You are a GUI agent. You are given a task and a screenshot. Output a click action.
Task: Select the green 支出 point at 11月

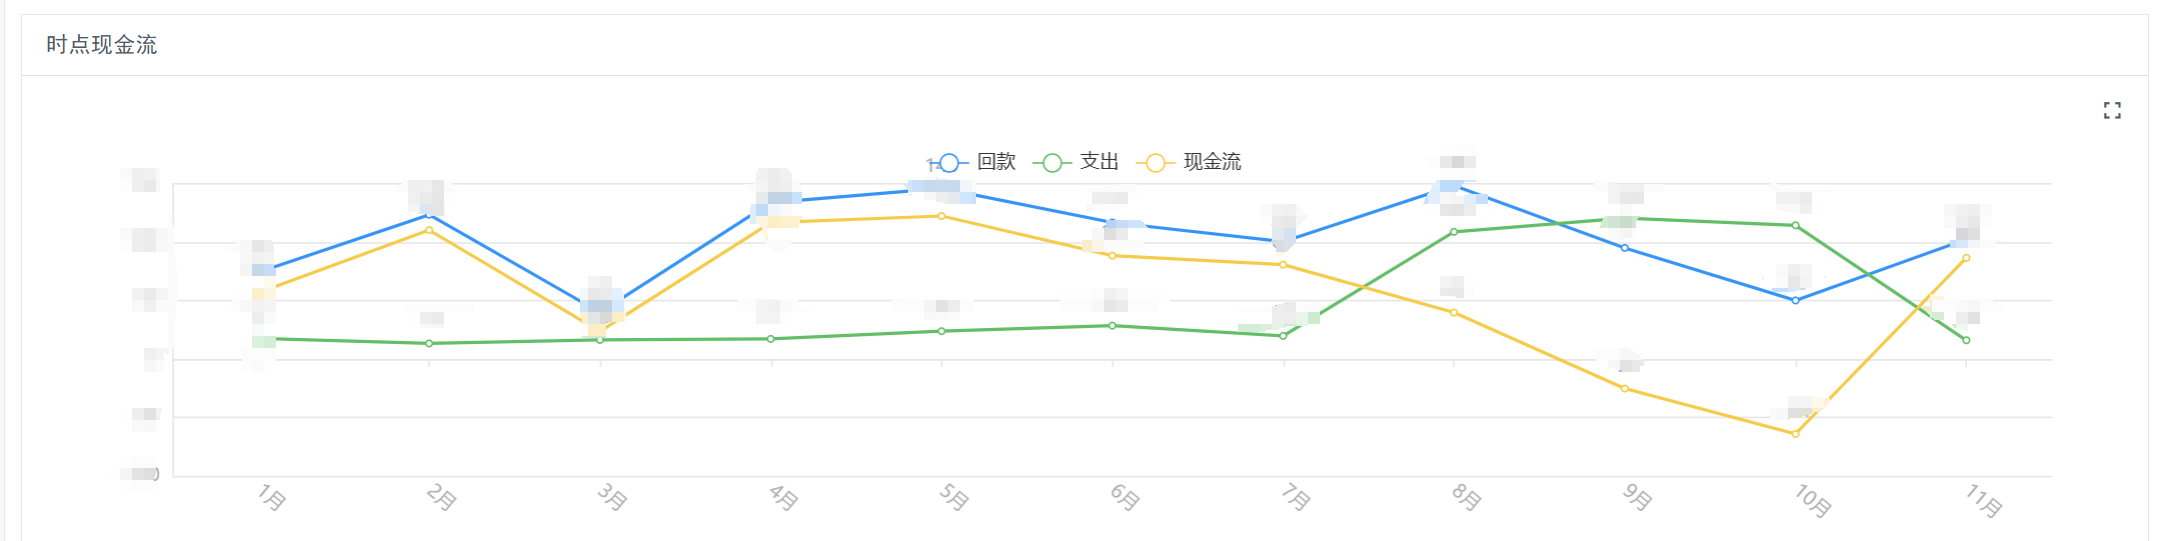(1966, 341)
